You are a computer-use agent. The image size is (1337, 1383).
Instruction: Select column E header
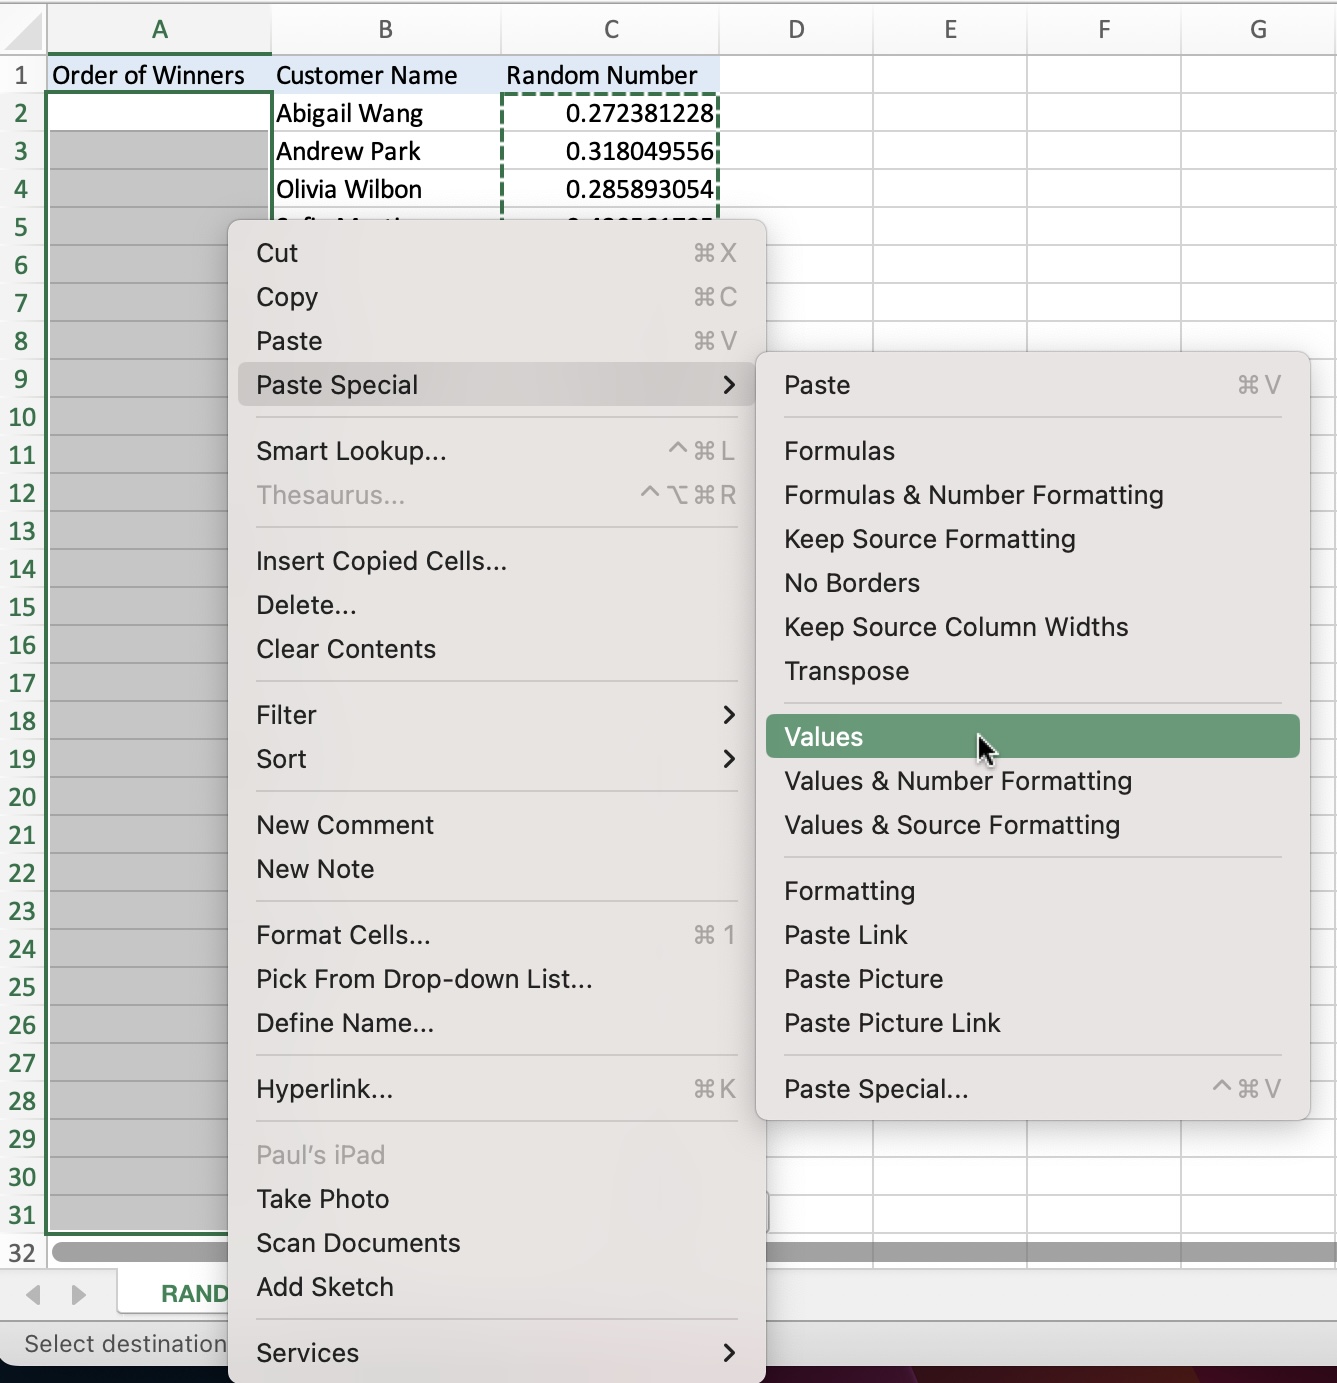point(950,30)
